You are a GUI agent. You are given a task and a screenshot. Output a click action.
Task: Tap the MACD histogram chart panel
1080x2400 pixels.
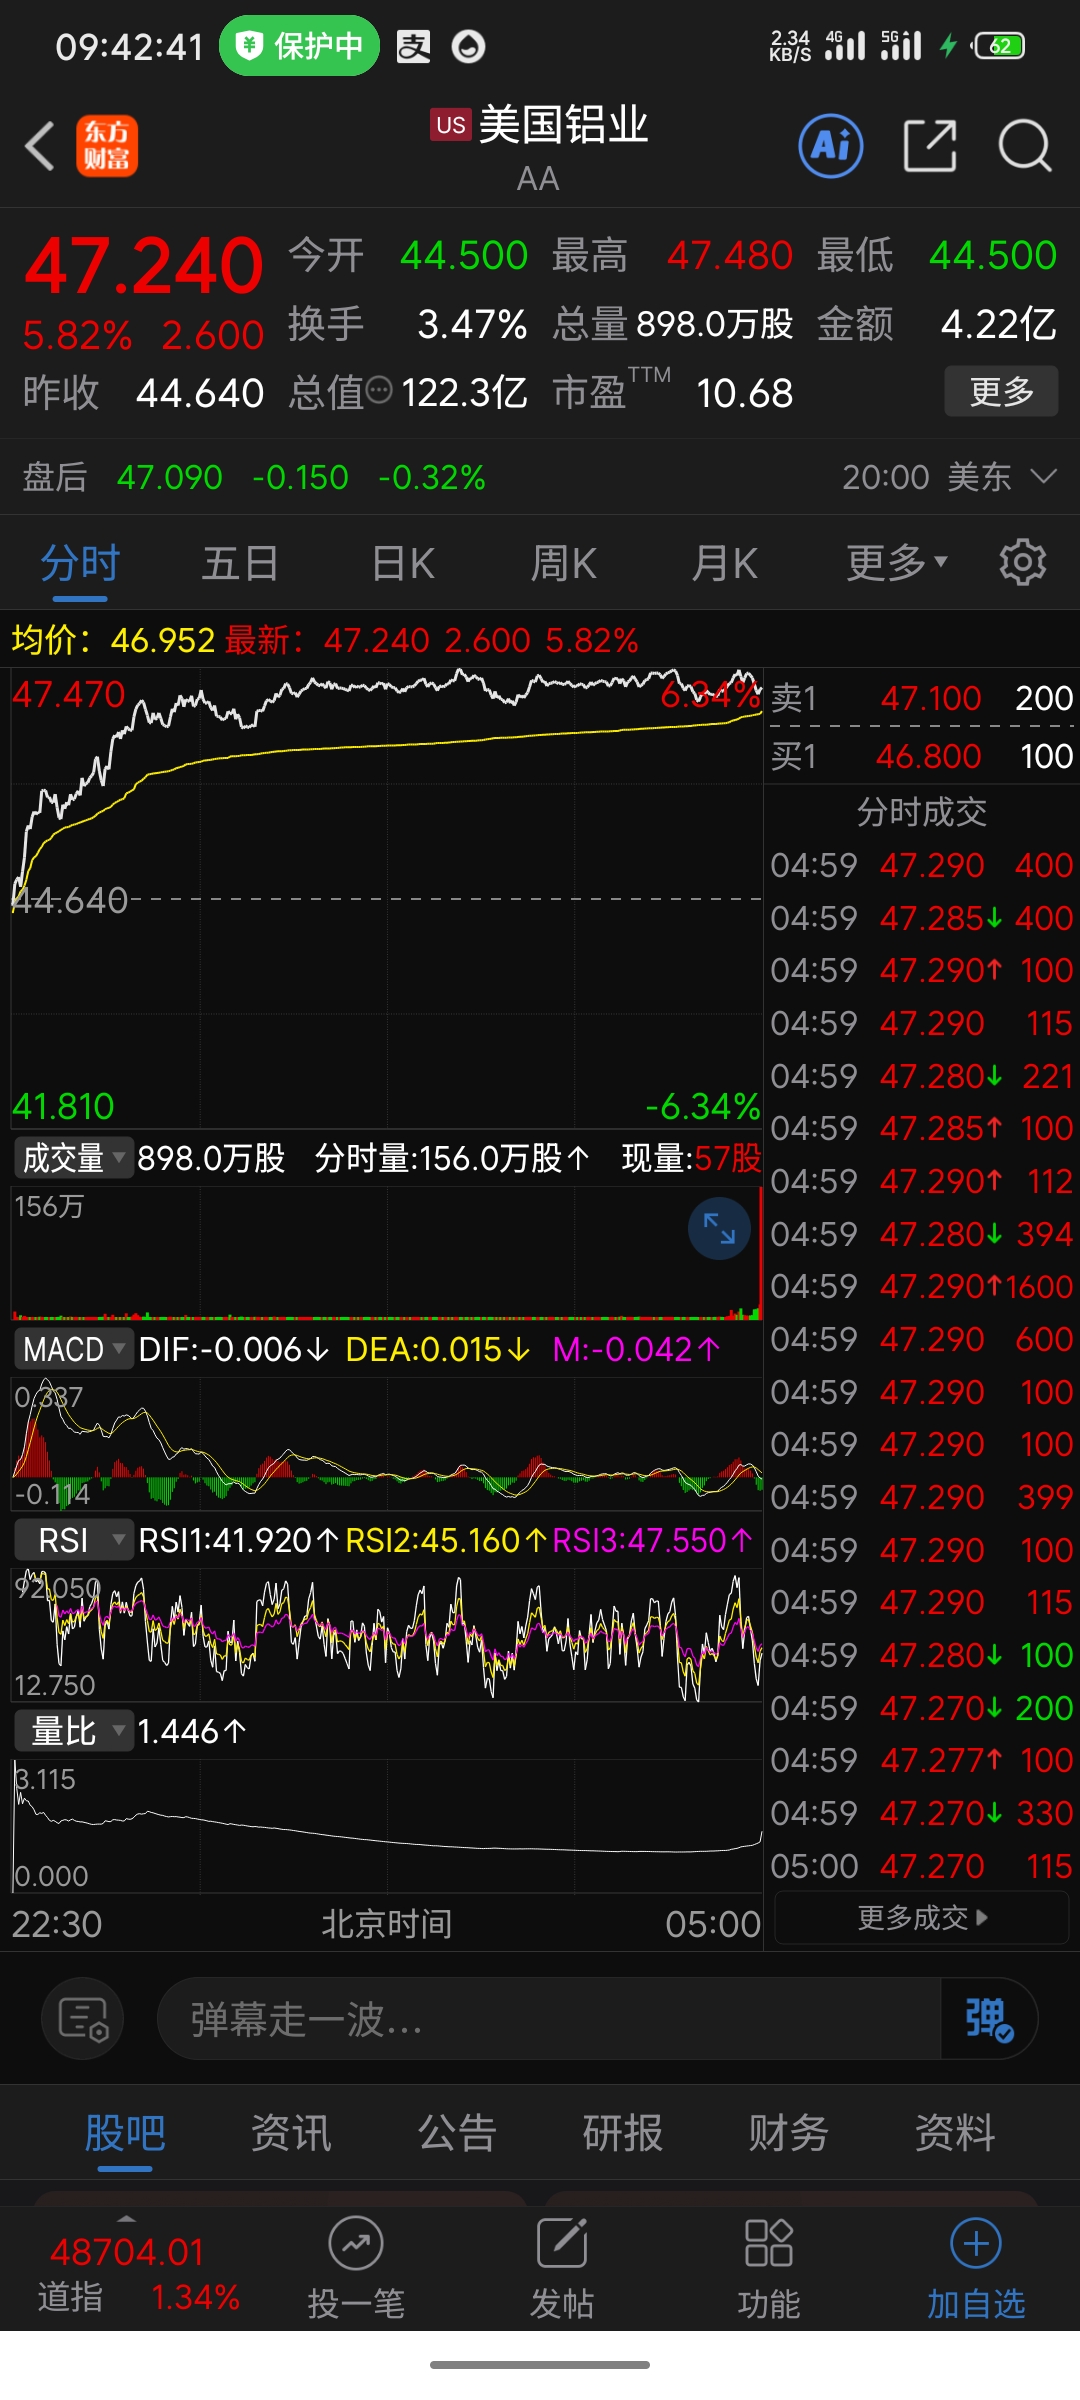387,1444
